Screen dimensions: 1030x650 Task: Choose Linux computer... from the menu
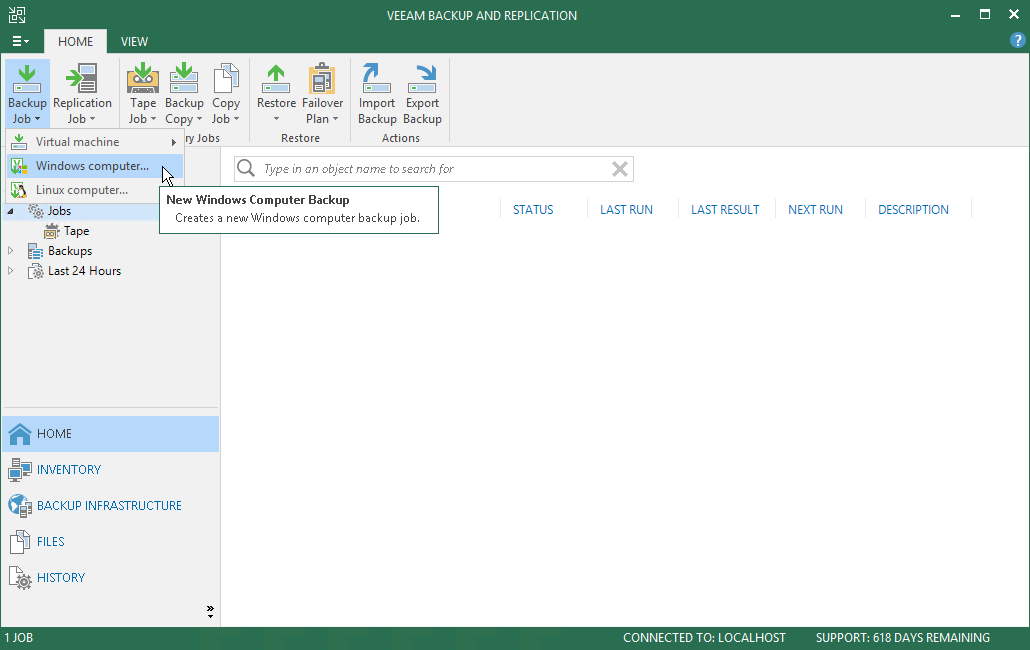[x=95, y=190]
